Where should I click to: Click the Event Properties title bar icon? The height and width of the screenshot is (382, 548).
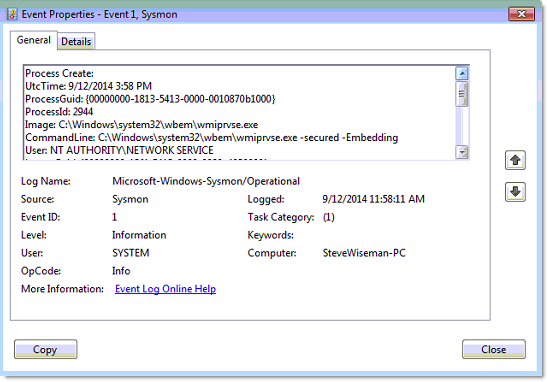click(12, 14)
